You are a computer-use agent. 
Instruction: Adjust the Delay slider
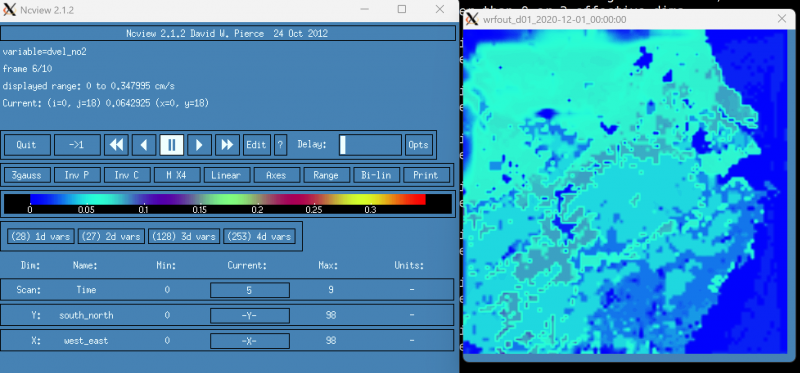(370, 145)
